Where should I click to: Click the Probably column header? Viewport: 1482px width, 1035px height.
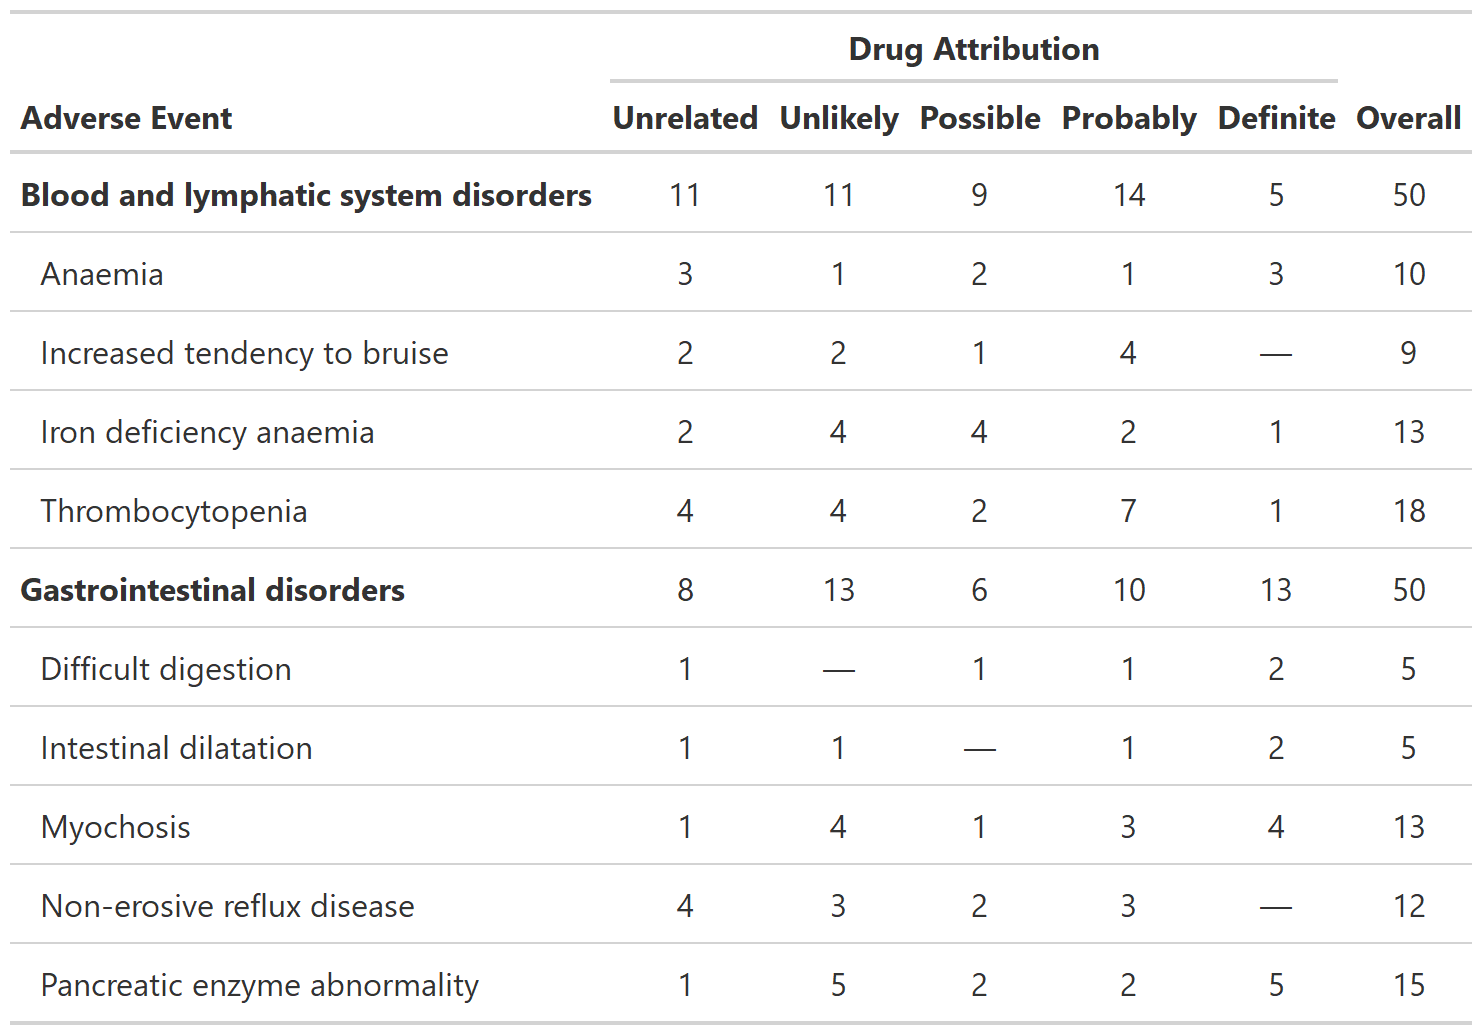point(1128,118)
